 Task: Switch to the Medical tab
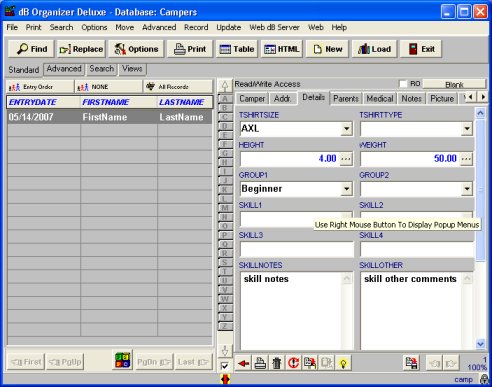(380, 98)
